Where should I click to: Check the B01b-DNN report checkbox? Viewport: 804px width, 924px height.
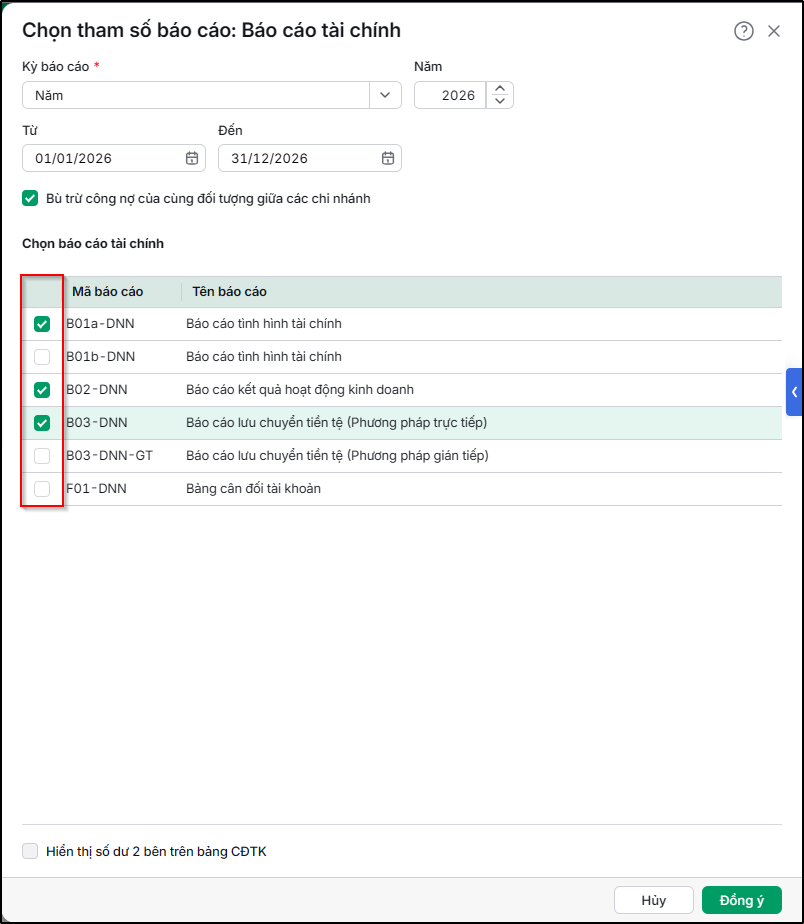pyautogui.click(x=42, y=357)
